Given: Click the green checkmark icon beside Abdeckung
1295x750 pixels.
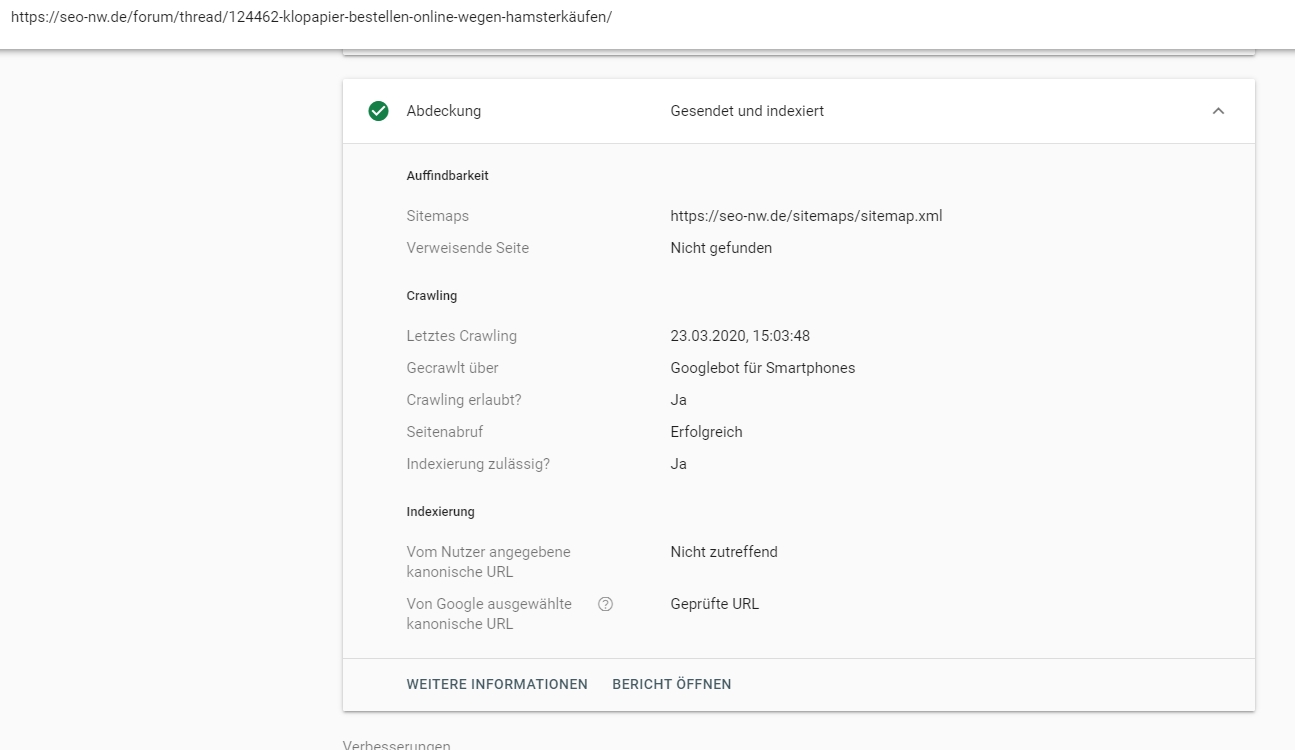Looking at the screenshot, I should [x=378, y=111].
